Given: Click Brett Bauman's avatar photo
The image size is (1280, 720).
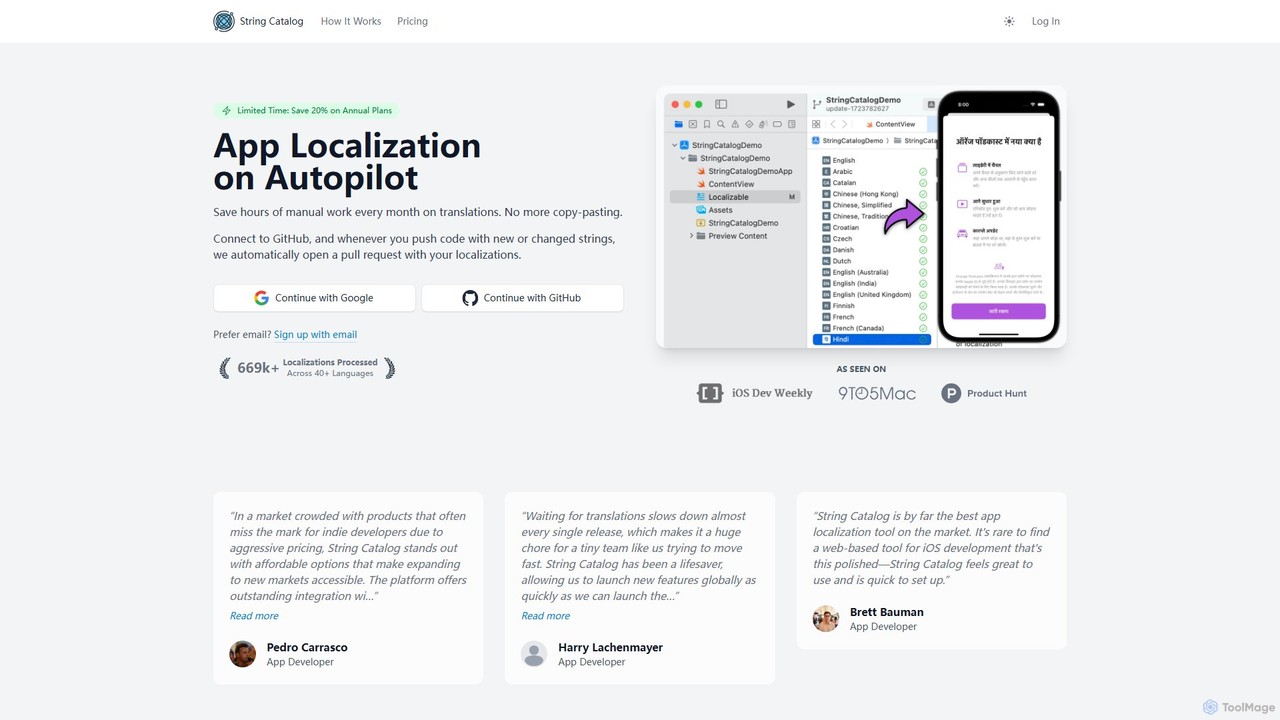Looking at the screenshot, I should click(x=826, y=619).
